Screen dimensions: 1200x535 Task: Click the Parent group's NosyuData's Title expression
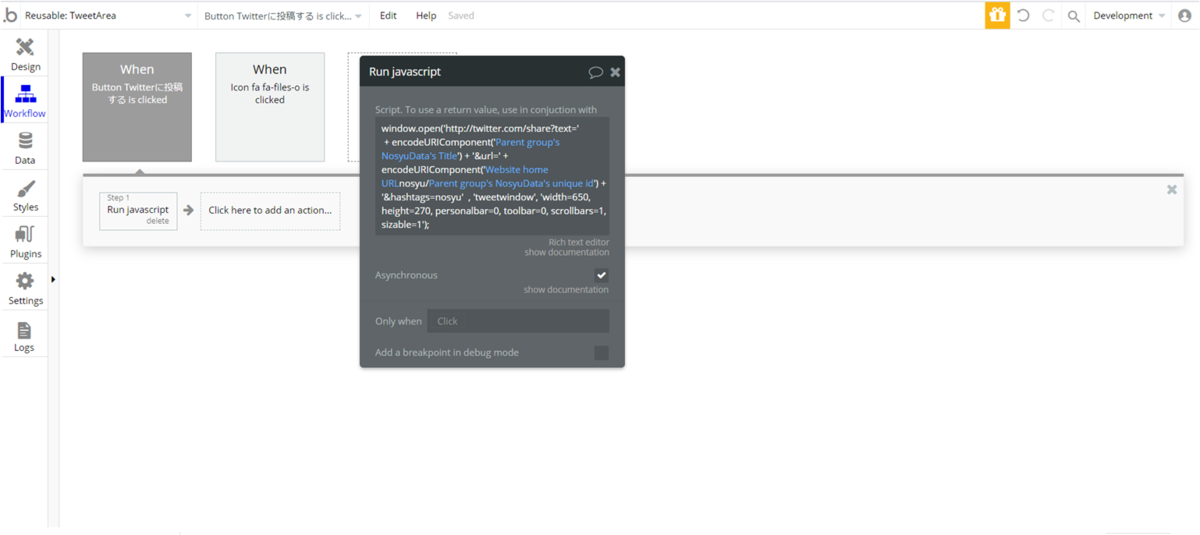tap(470, 149)
